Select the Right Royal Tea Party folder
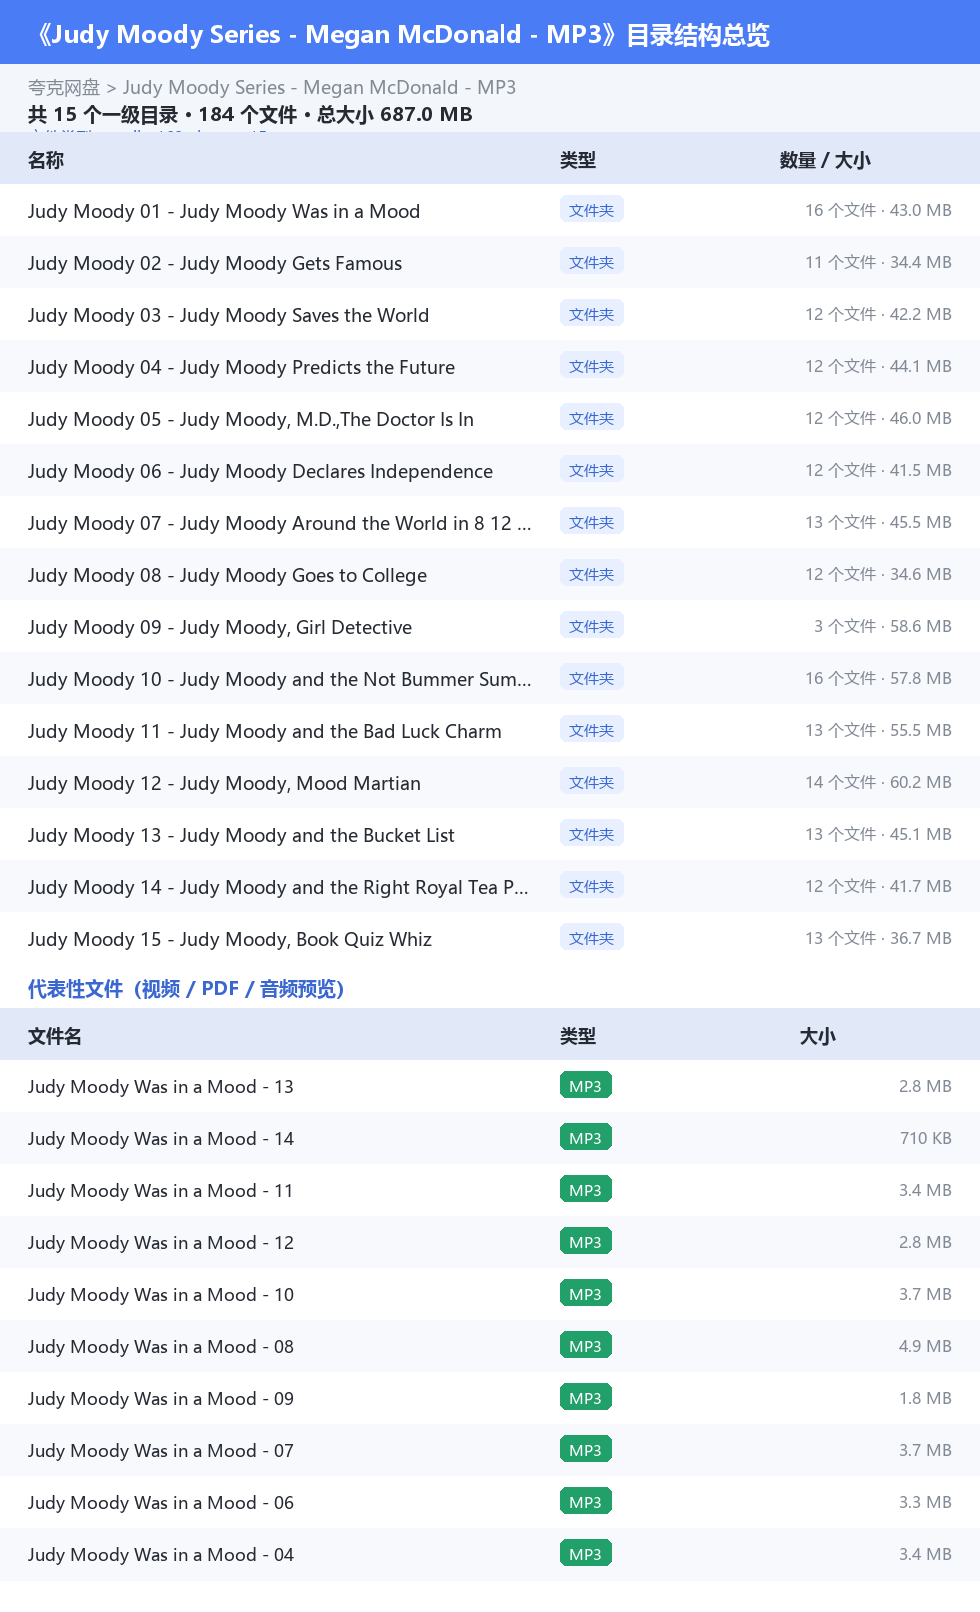The height and width of the screenshot is (1612, 980). click(279, 887)
